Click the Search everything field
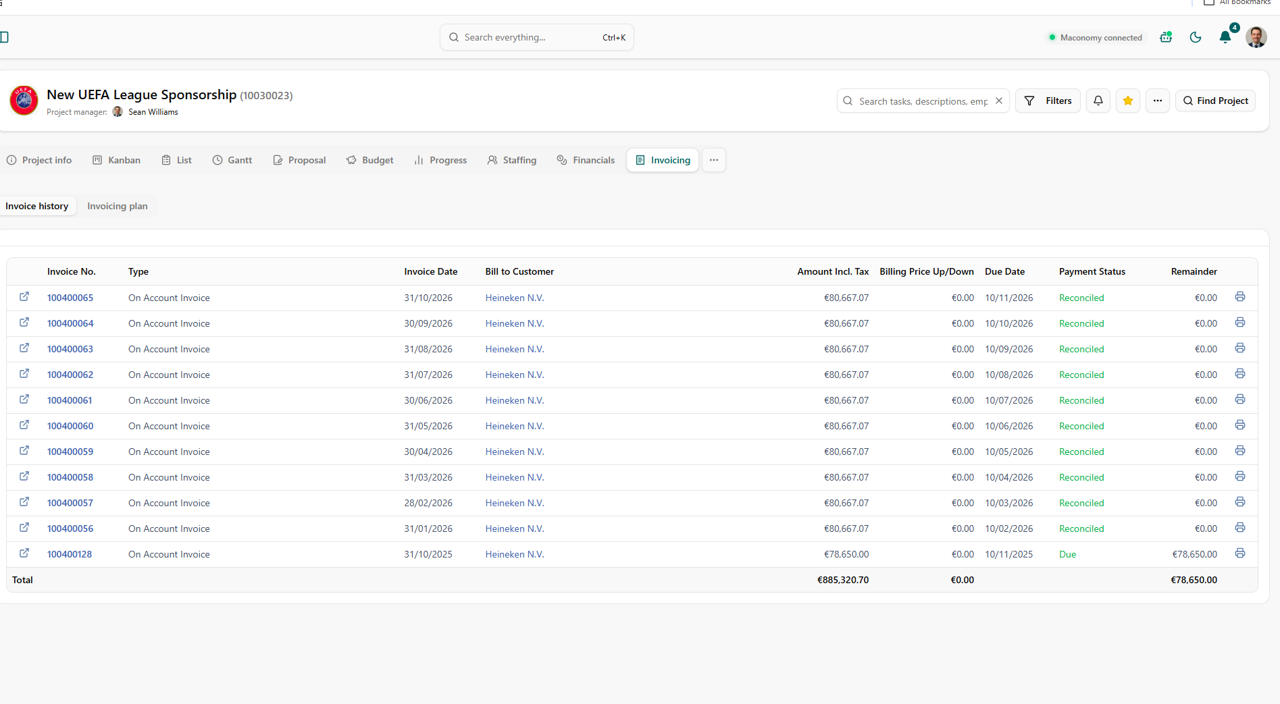This screenshot has width=1280, height=704. click(537, 37)
